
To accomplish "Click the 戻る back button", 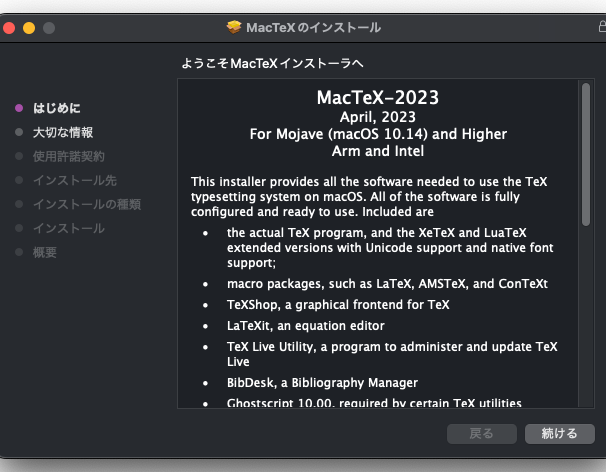I will tap(481, 434).
